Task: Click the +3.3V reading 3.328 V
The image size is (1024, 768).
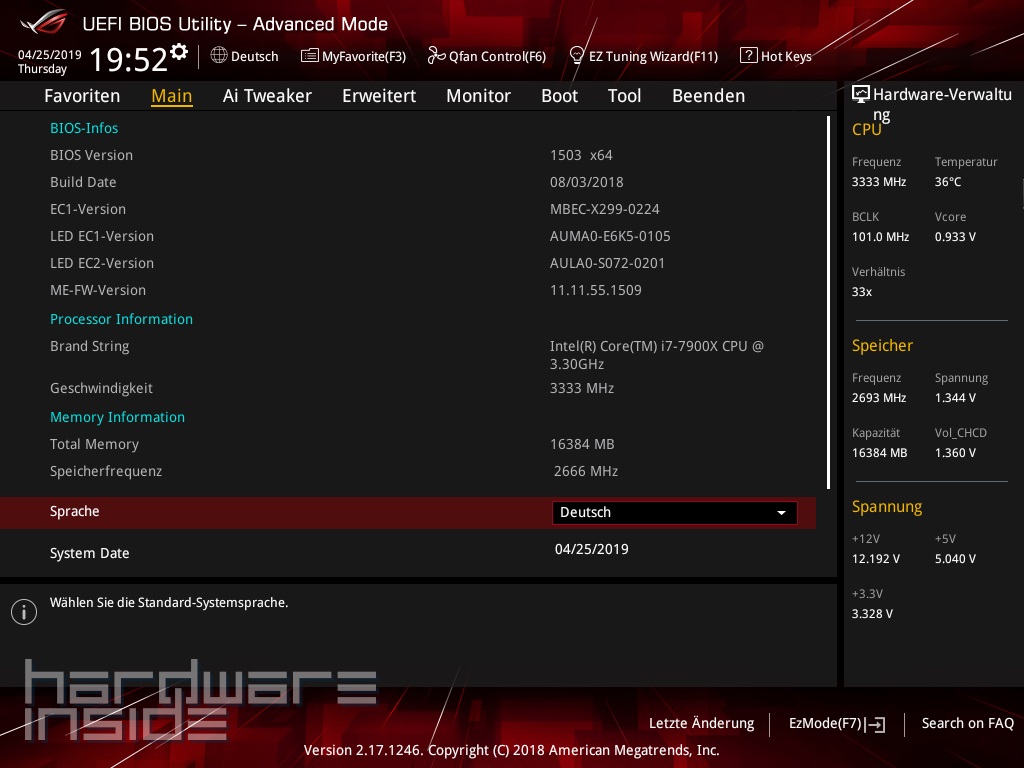Action: 872,614
